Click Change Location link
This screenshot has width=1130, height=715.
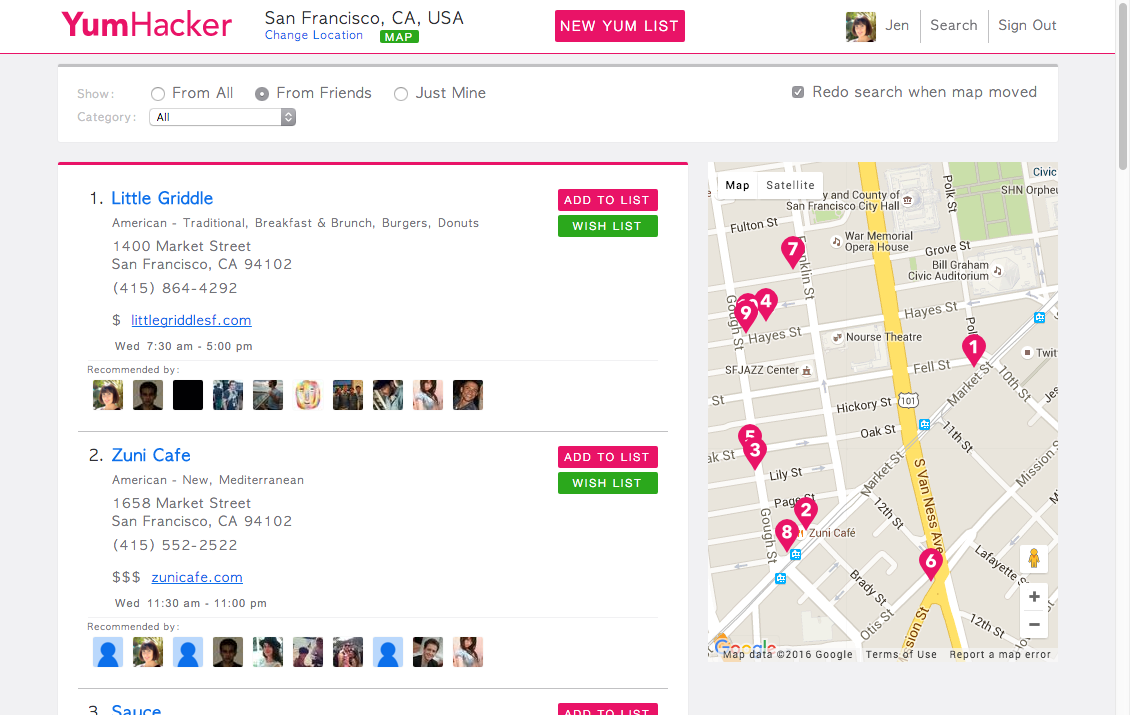pyautogui.click(x=313, y=35)
